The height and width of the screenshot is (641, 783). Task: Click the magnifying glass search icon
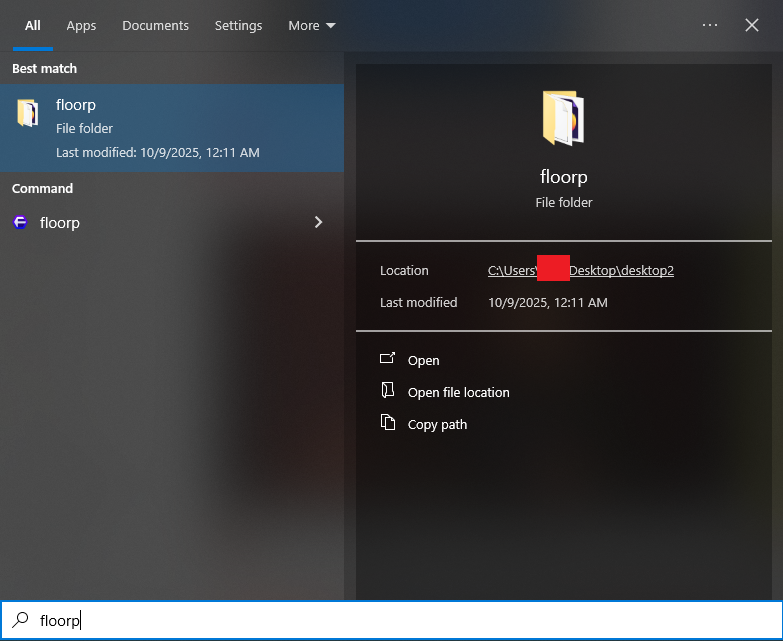click(x=20, y=620)
